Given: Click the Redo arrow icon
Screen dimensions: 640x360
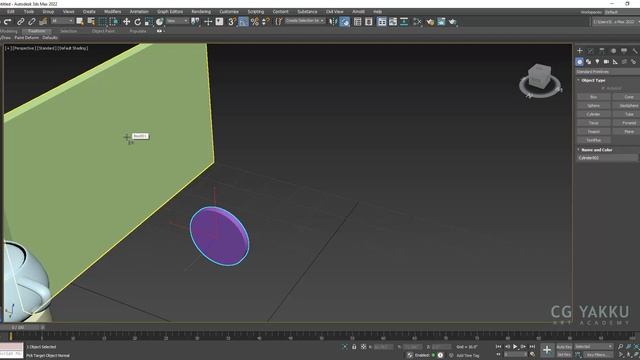Looking at the screenshot, I should [8, 22].
